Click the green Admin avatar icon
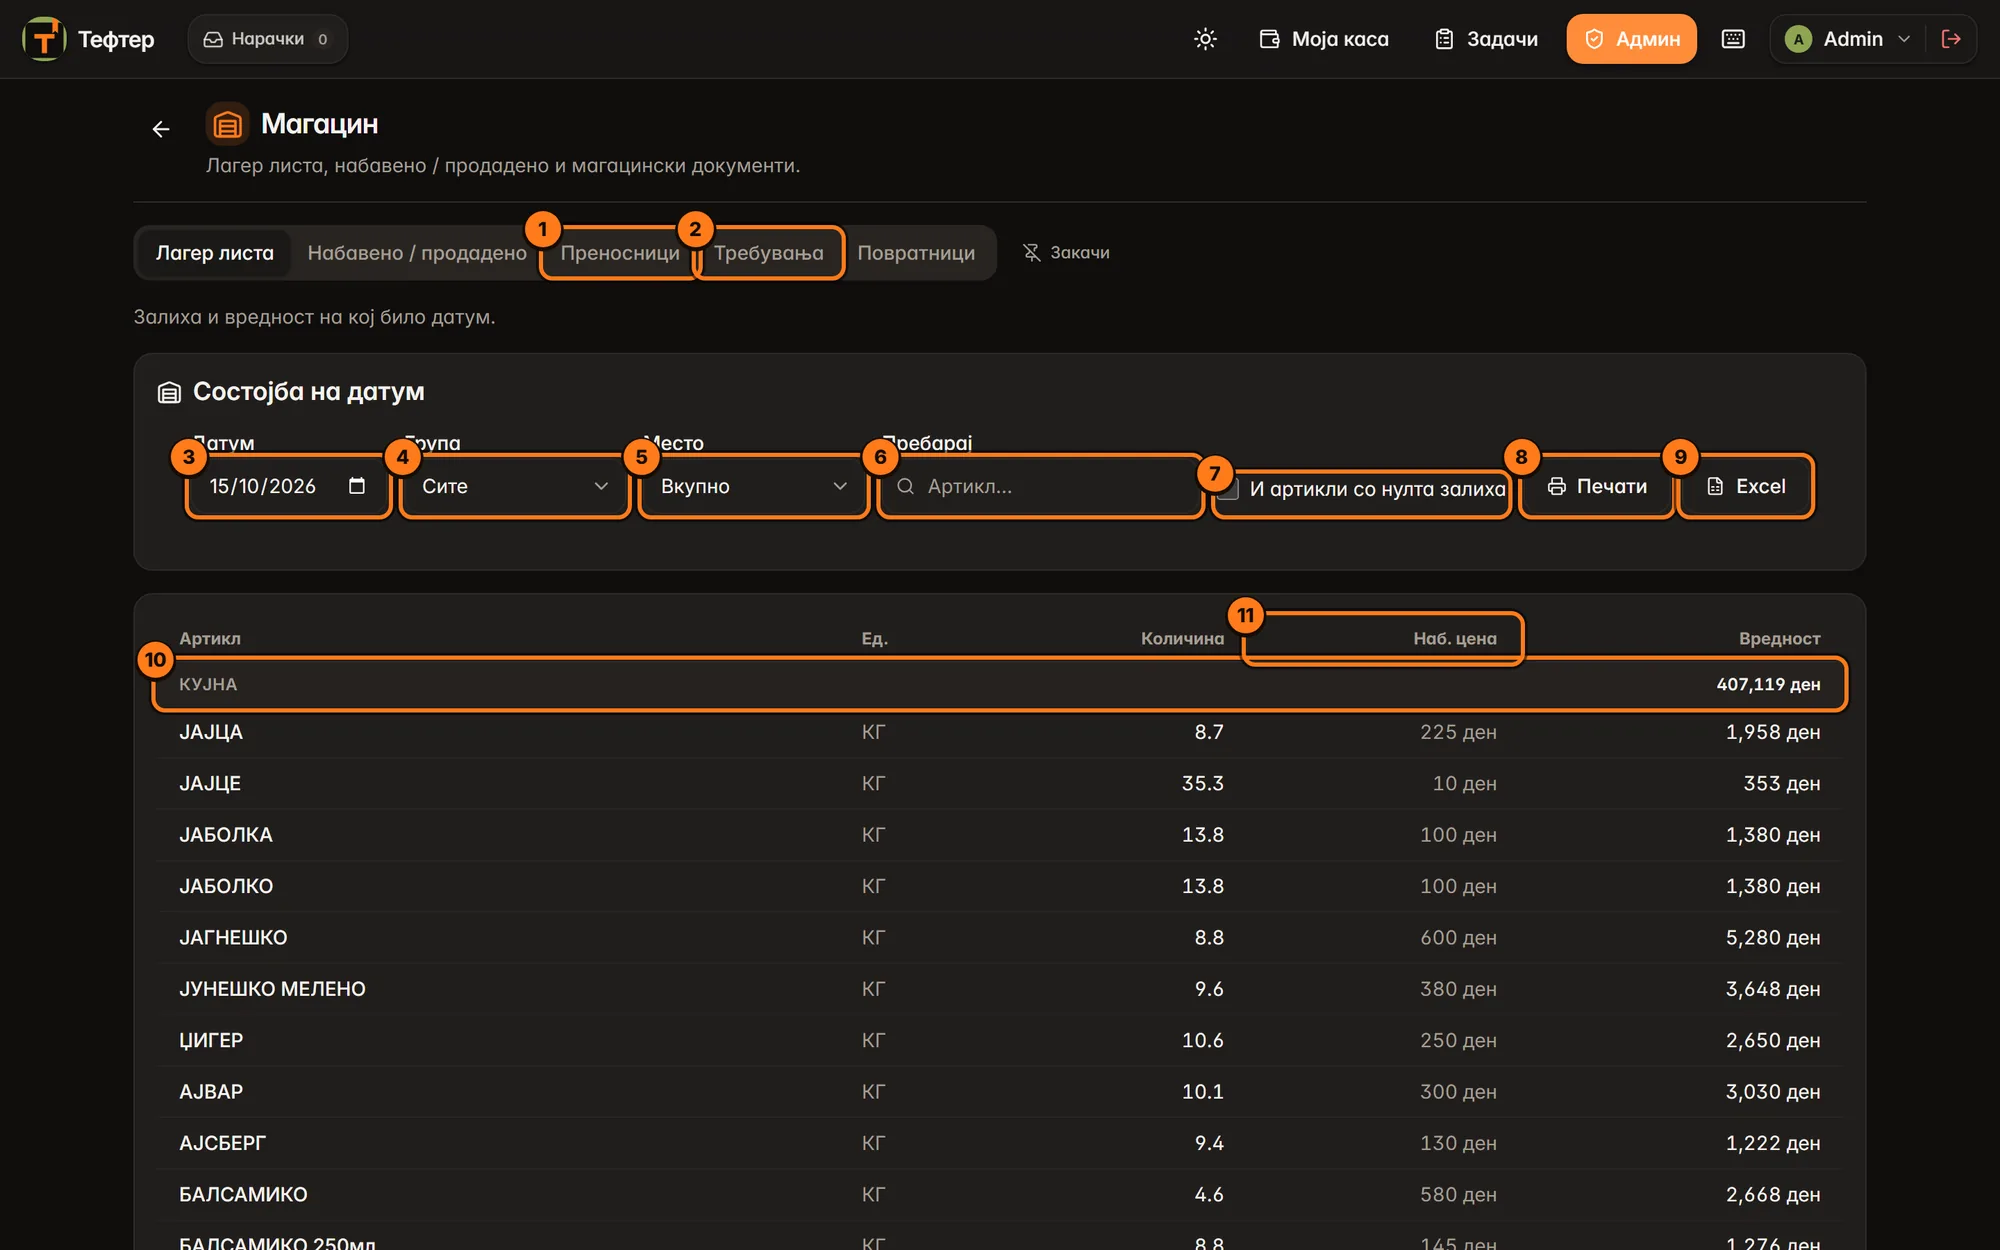2000x1250 pixels. point(1798,39)
